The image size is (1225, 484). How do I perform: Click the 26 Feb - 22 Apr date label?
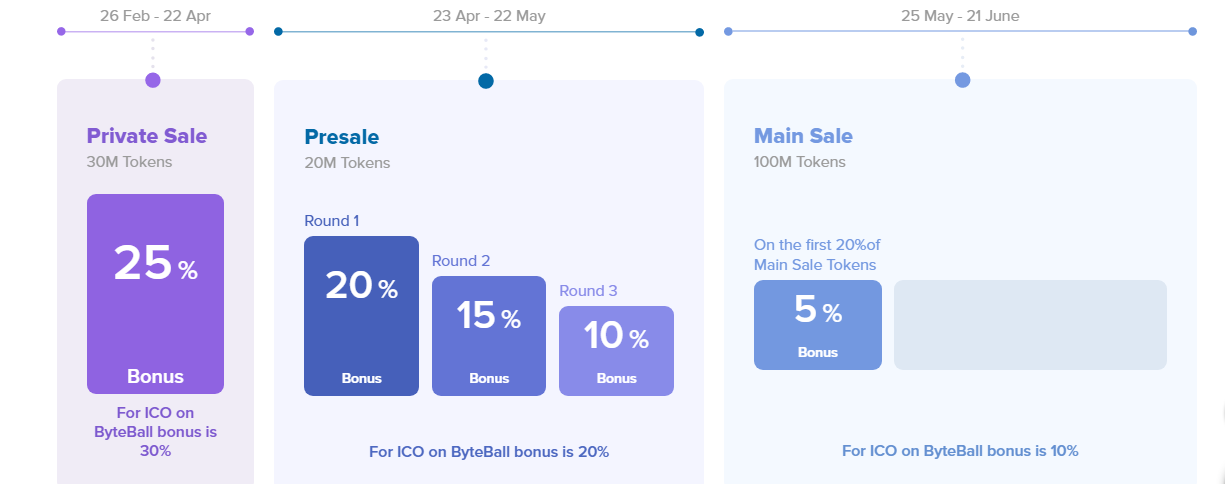tap(153, 15)
